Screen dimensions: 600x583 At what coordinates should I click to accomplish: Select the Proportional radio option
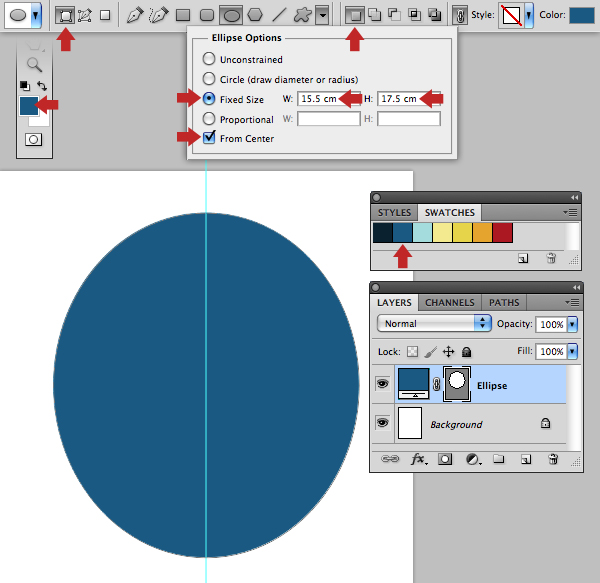(209, 119)
